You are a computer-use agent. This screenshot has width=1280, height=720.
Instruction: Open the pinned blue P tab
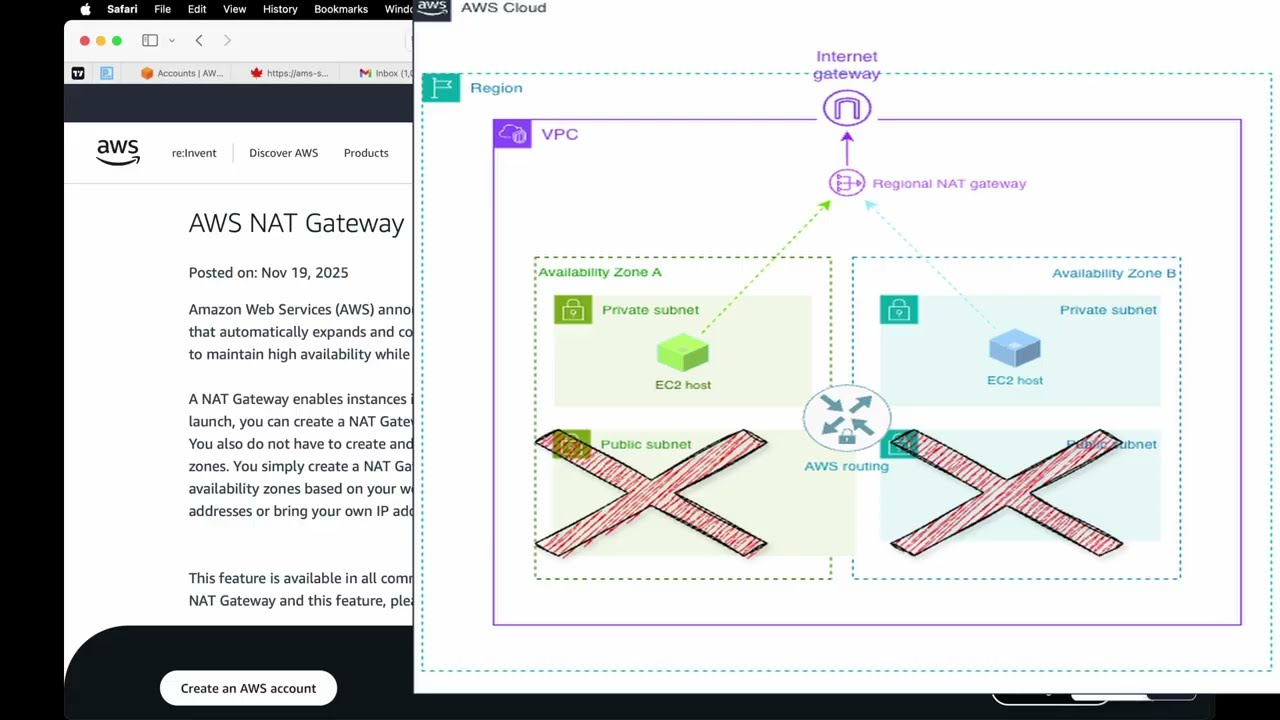click(106, 73)
